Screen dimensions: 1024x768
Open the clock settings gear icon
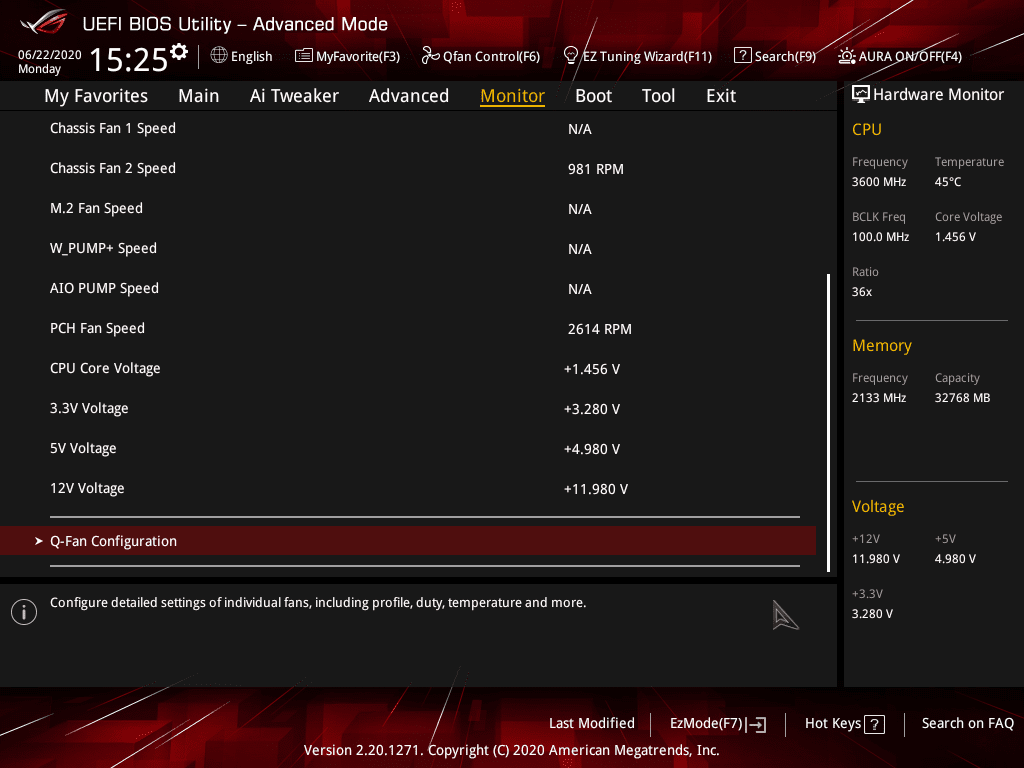tap(178, 52)
